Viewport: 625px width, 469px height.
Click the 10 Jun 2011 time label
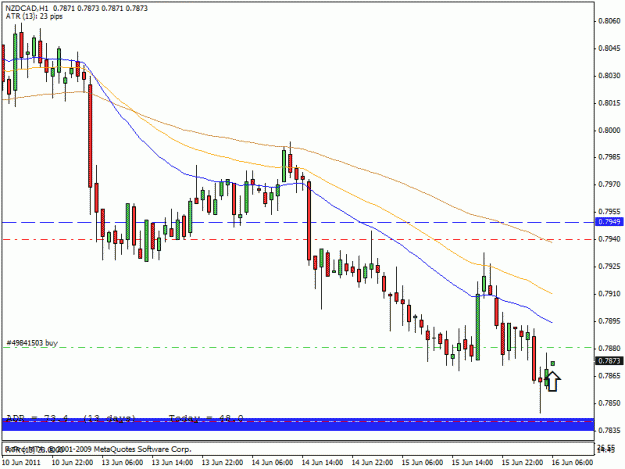pos(21,462)
